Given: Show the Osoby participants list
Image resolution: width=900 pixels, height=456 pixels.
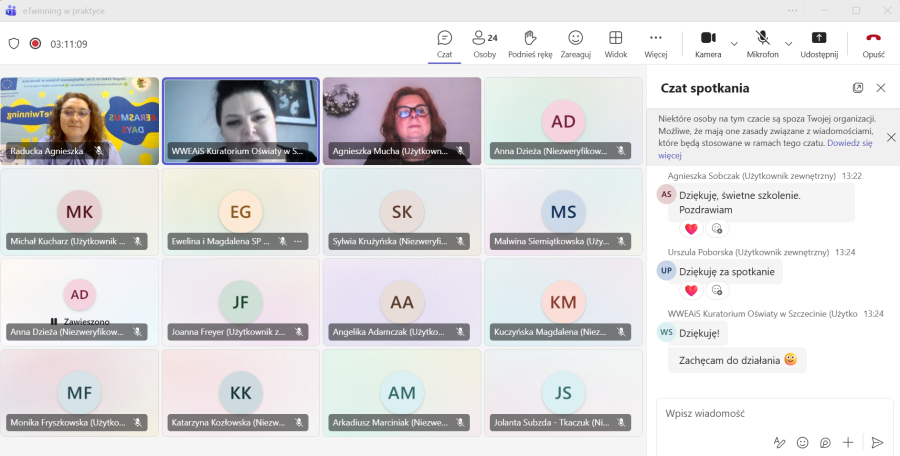Looking at the screenshot, I should coord(485,43).
